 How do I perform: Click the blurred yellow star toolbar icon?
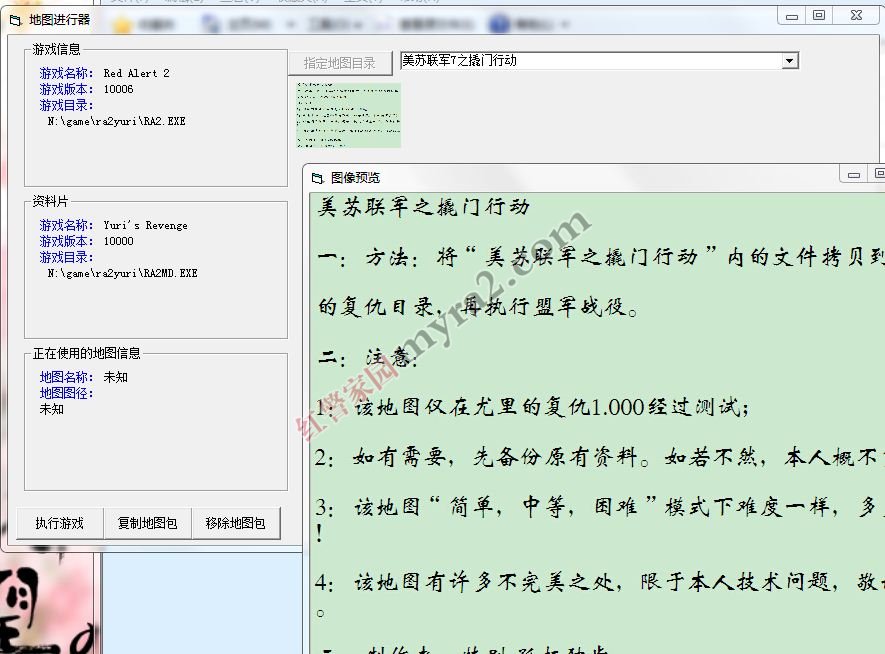click(x=122, y=25)
